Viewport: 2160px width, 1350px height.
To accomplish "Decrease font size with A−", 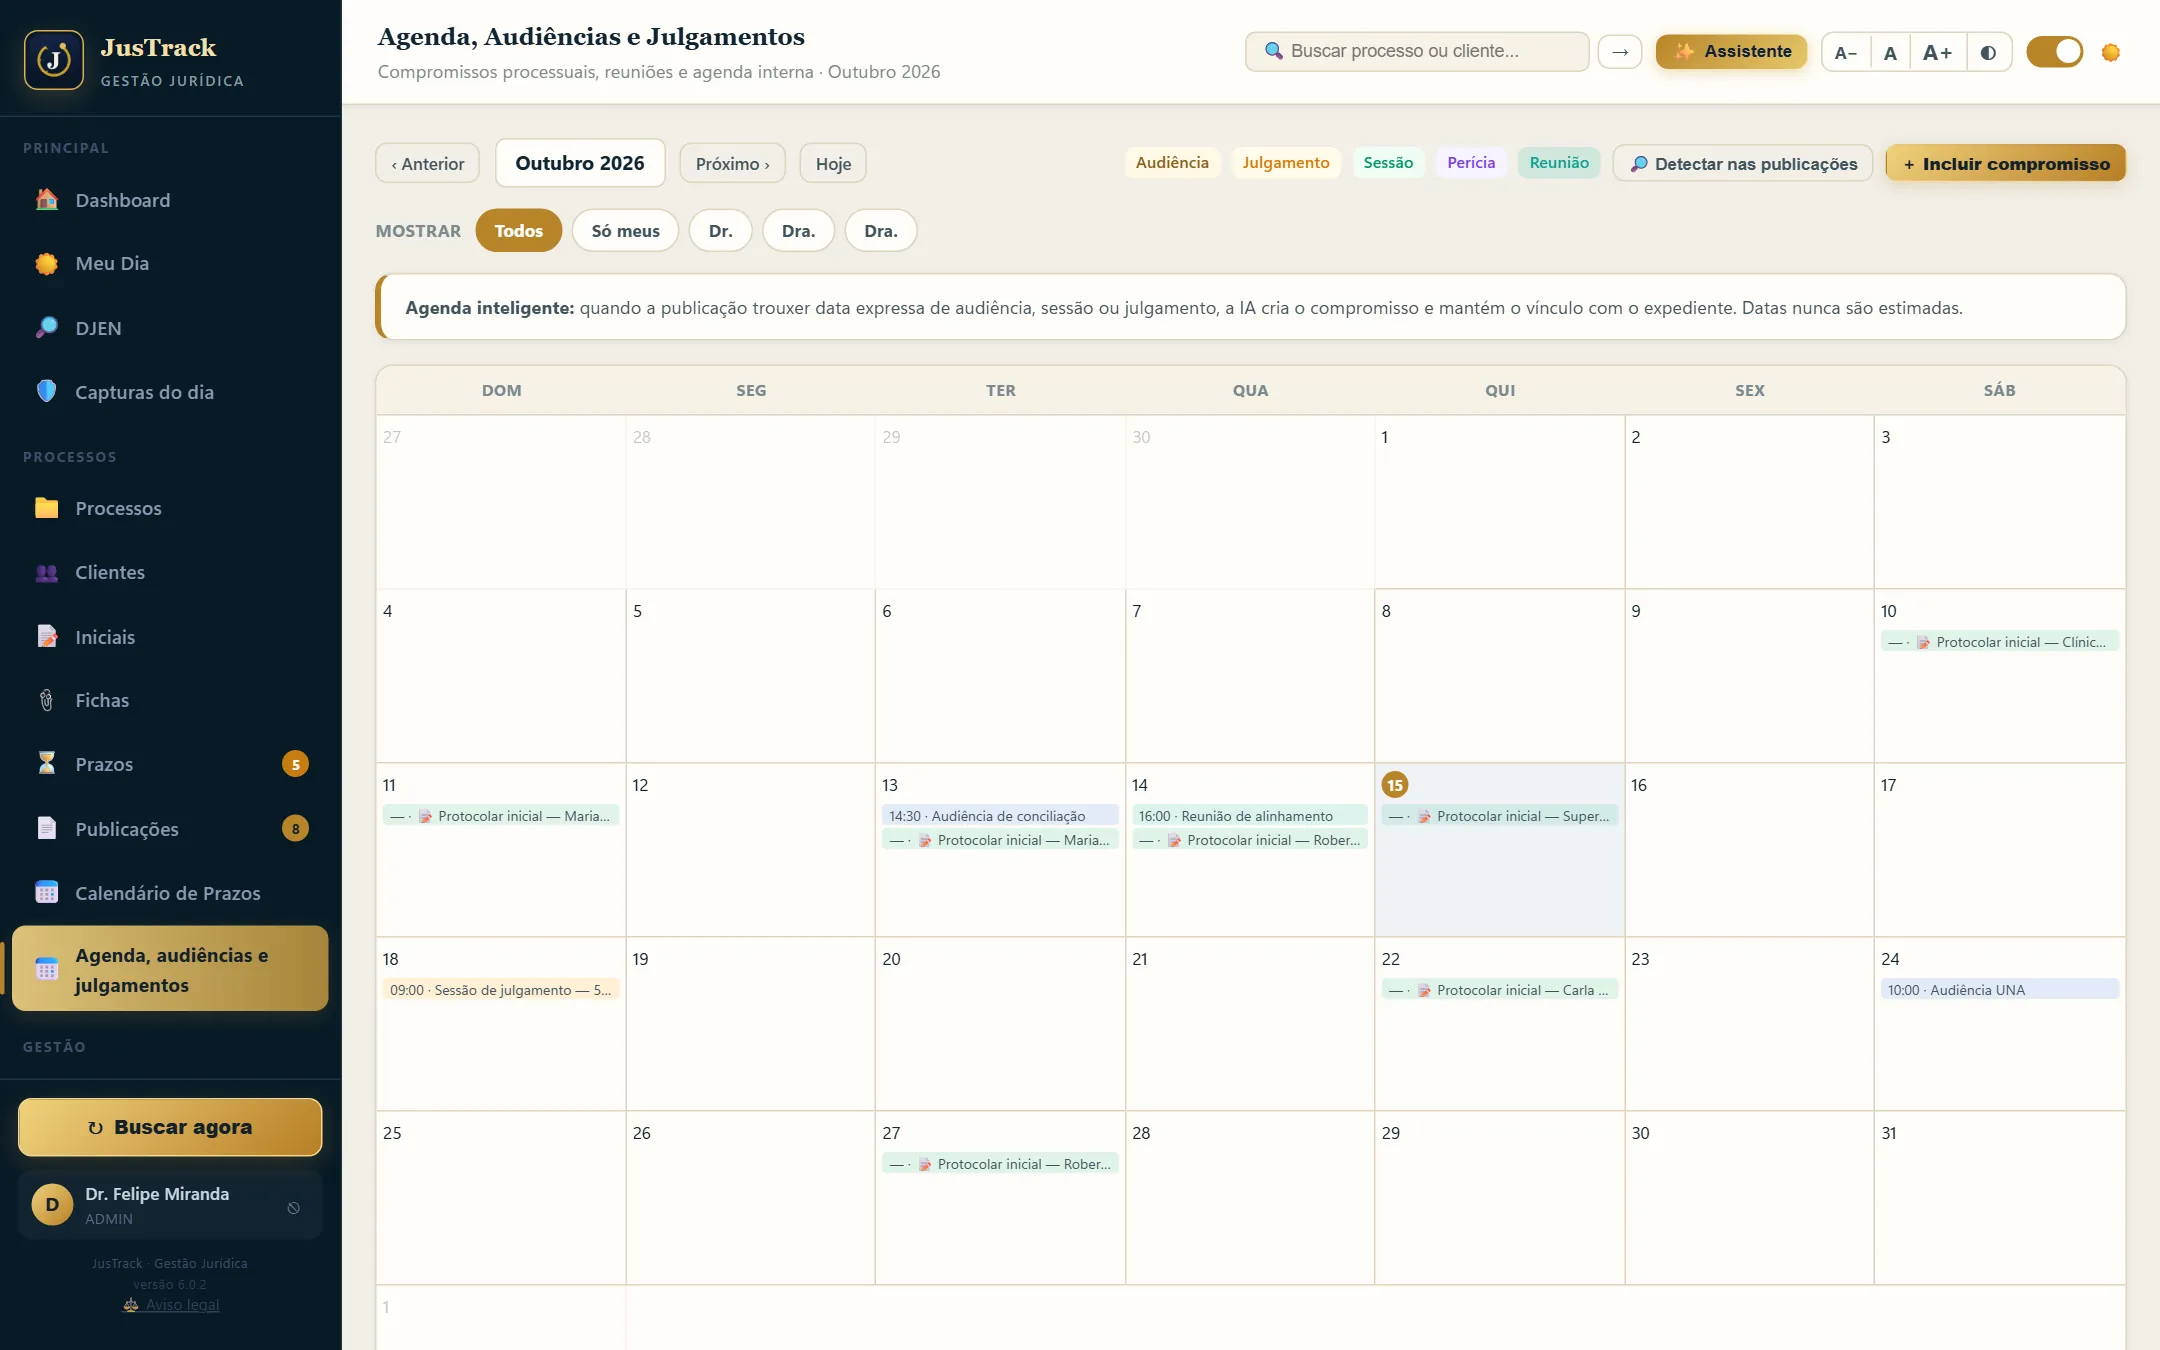I will coord(1846,52).
